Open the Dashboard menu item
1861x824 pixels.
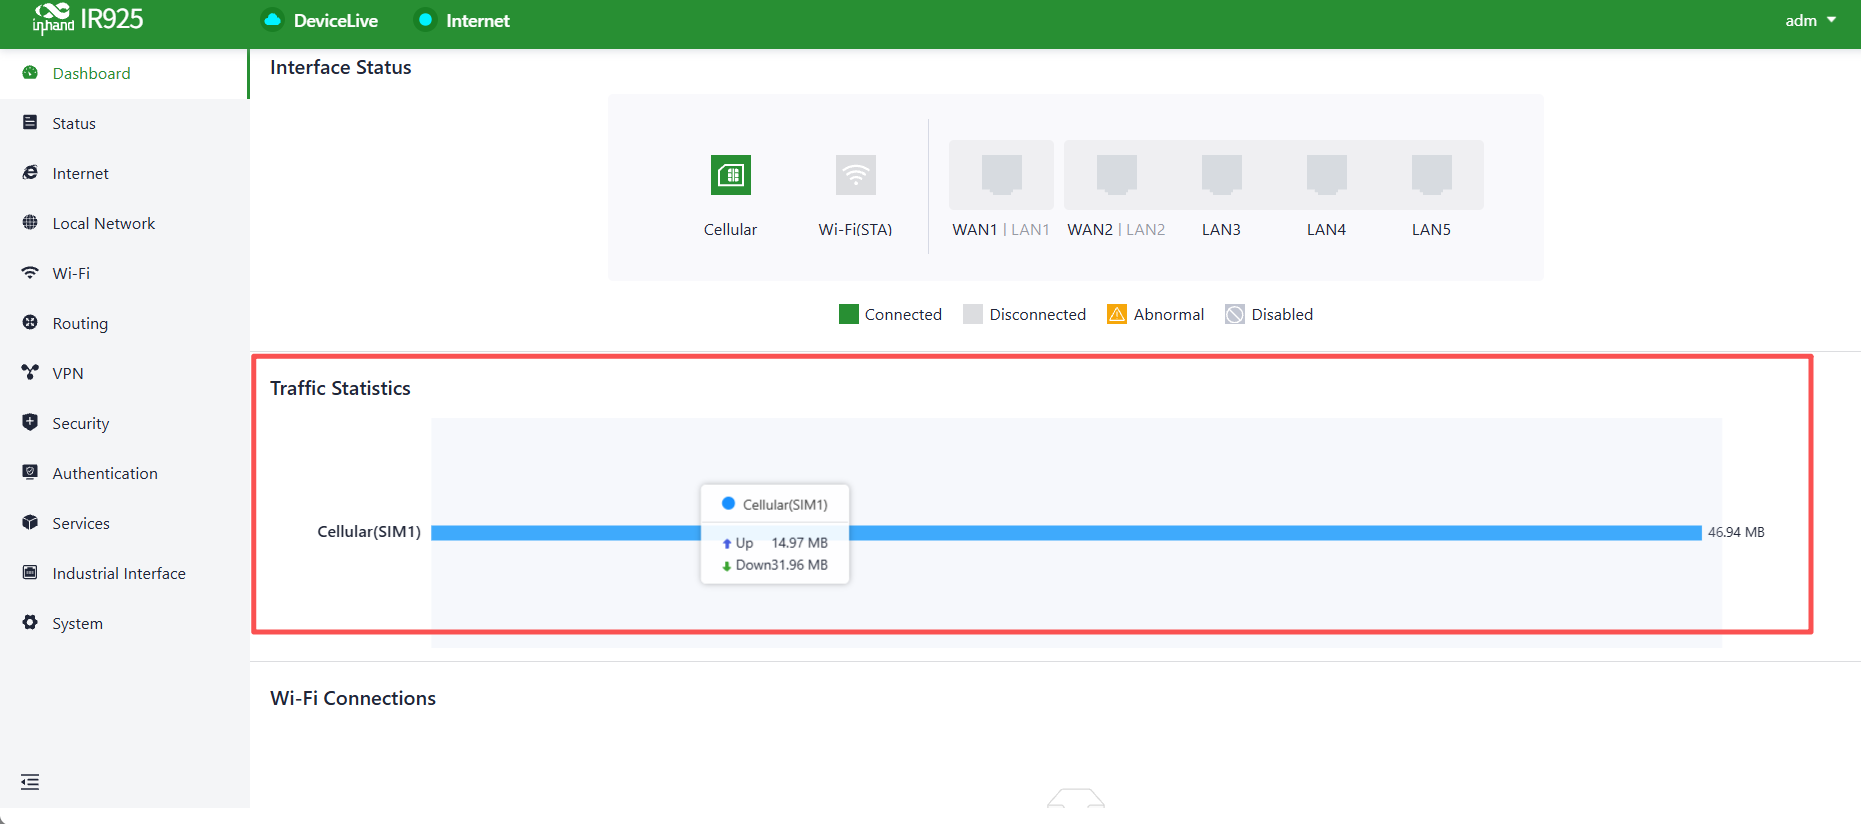pos(123,73)
